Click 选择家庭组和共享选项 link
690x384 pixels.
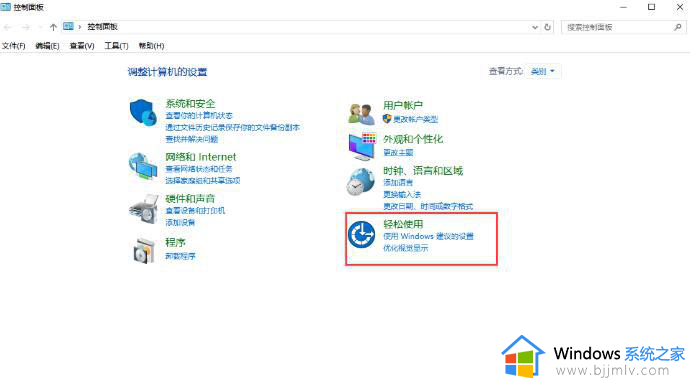point(202,180)
